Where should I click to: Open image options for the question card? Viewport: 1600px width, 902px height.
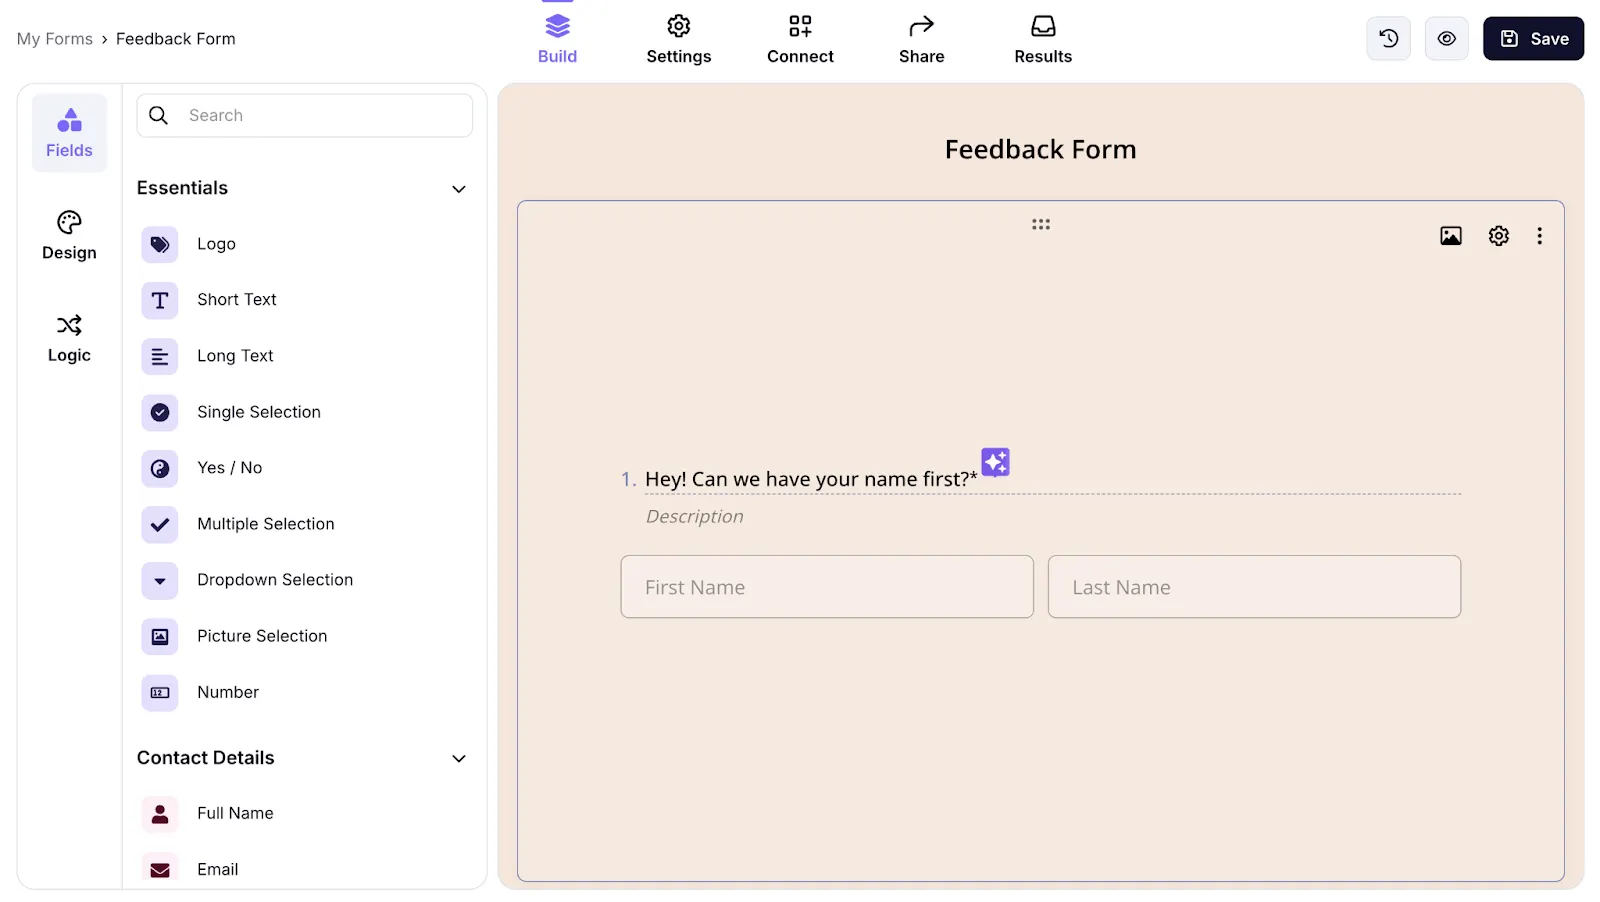(1451, 235)
